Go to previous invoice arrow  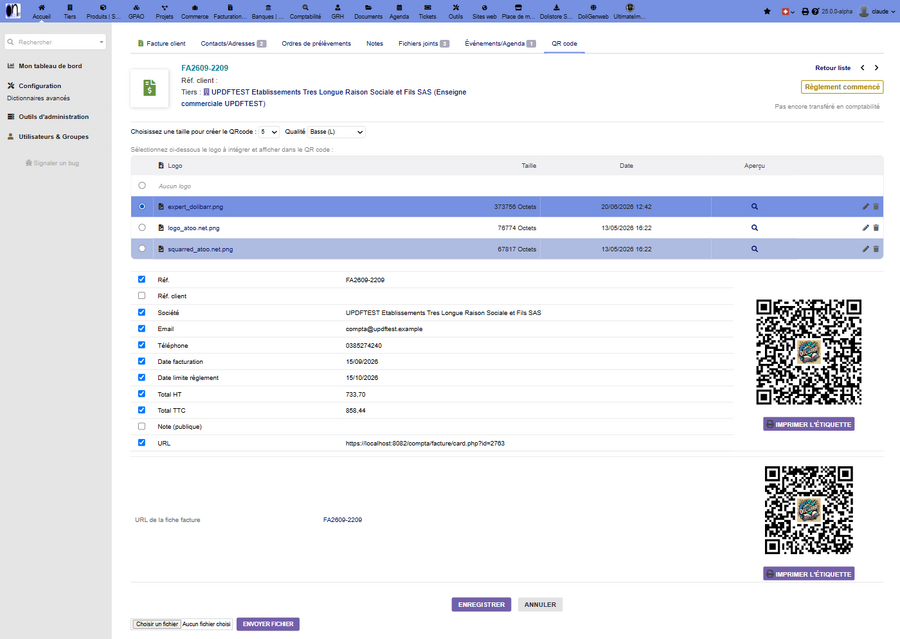tap(862, 68)
